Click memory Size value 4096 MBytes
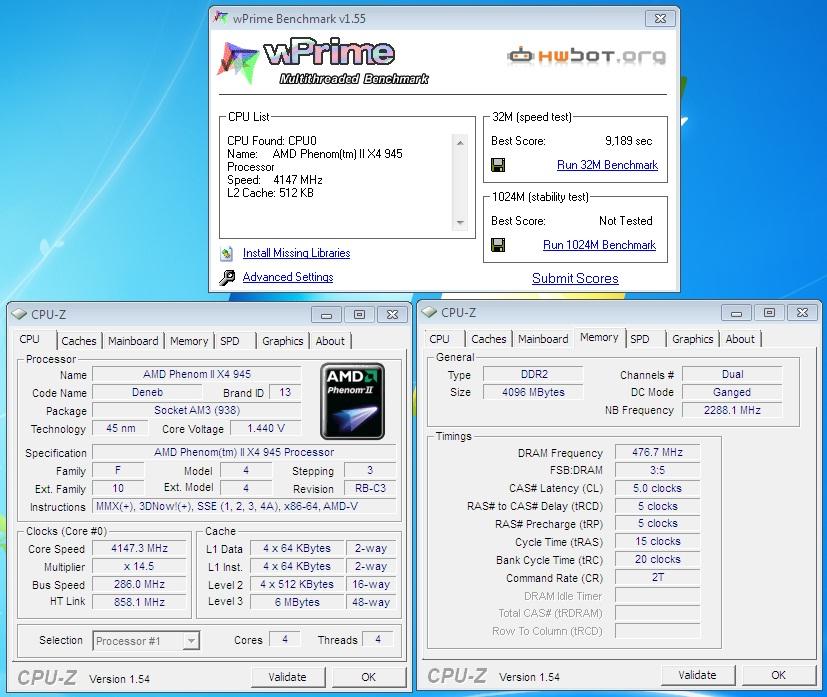Screen dimensions: 827x697 click(x=534, y=392)
